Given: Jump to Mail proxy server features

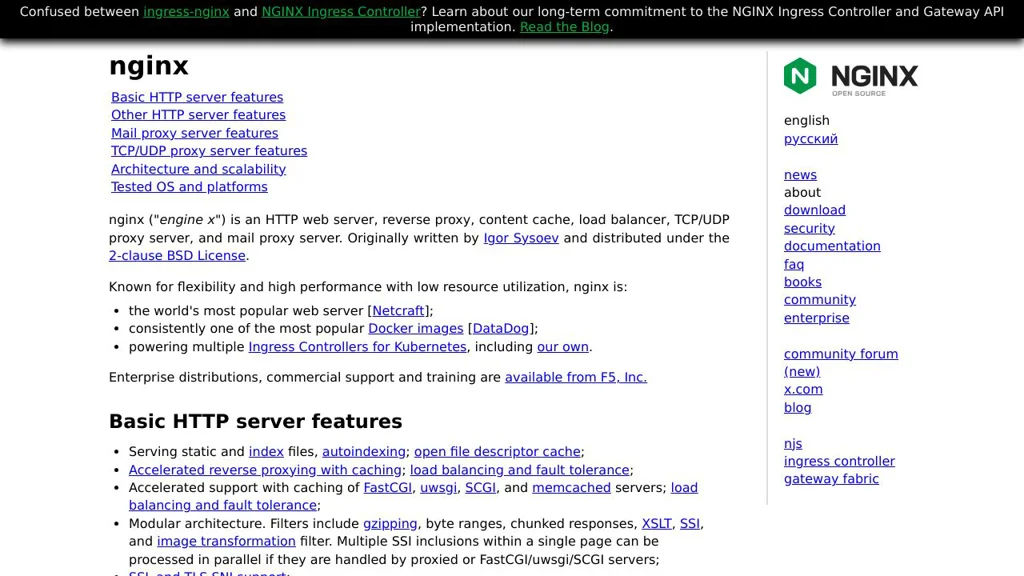Looking at the screenshot, I should (x=195, y=133).
